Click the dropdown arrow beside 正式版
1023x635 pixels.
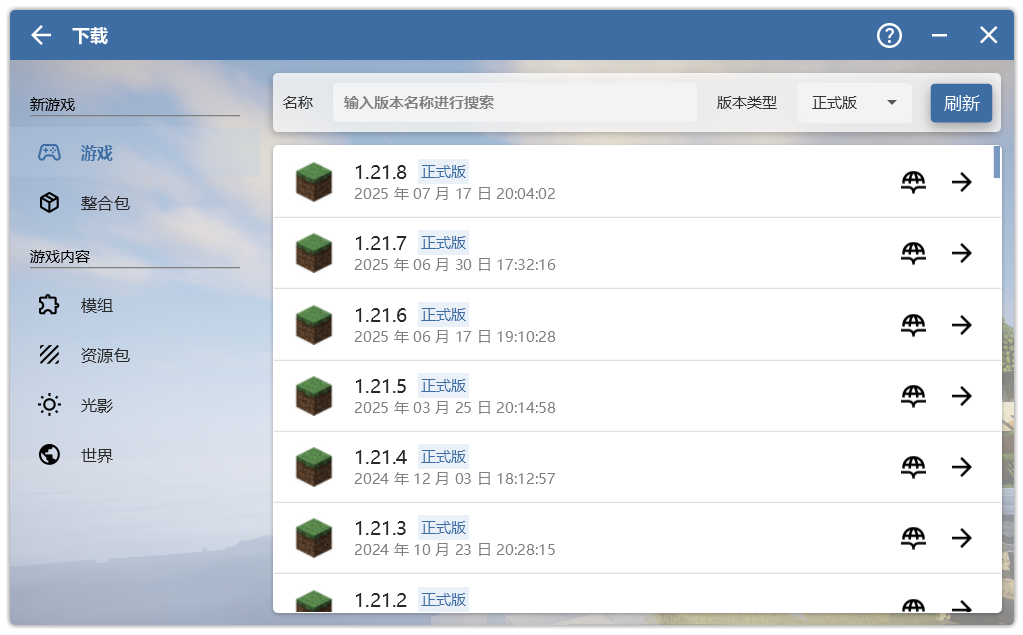[x=891, y=103]
